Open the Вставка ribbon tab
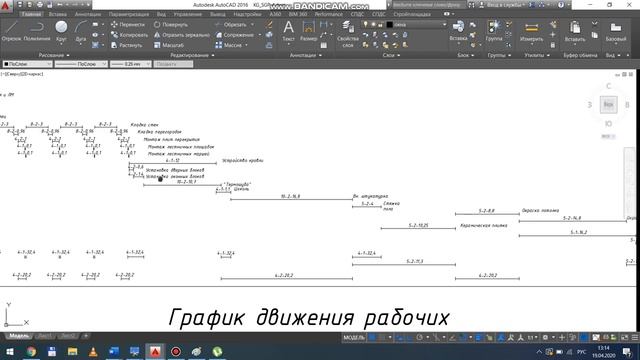Screen dimensions: 640x360 [58, 14]
